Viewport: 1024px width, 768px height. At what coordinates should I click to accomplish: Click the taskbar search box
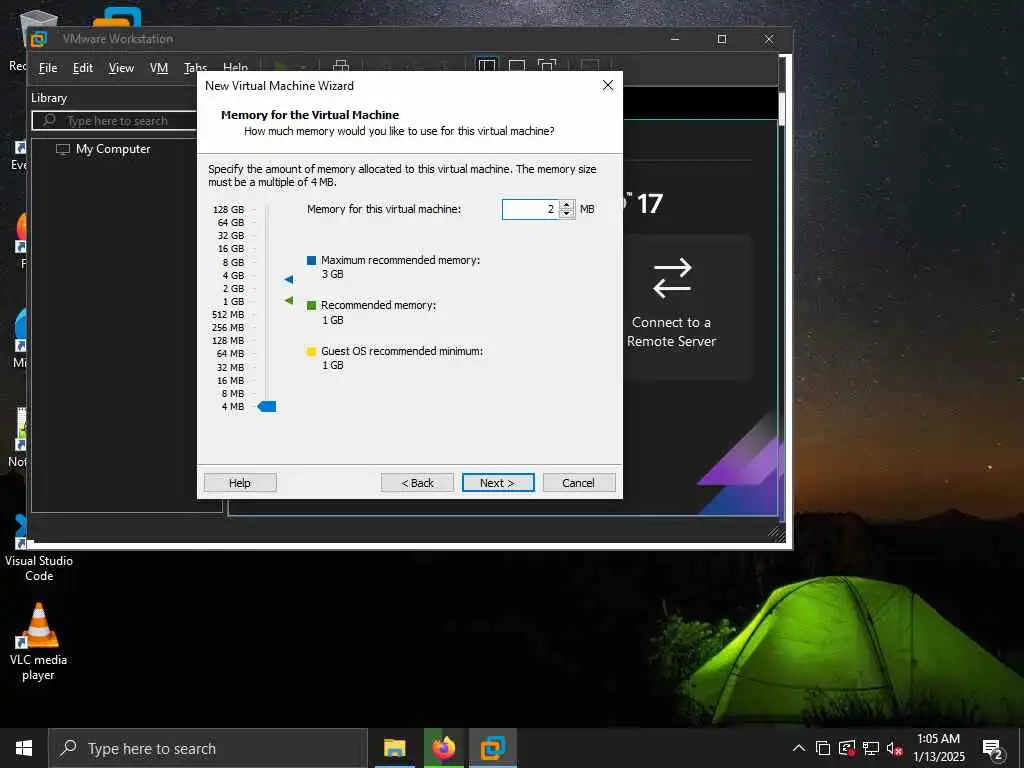tap(208, 748)
